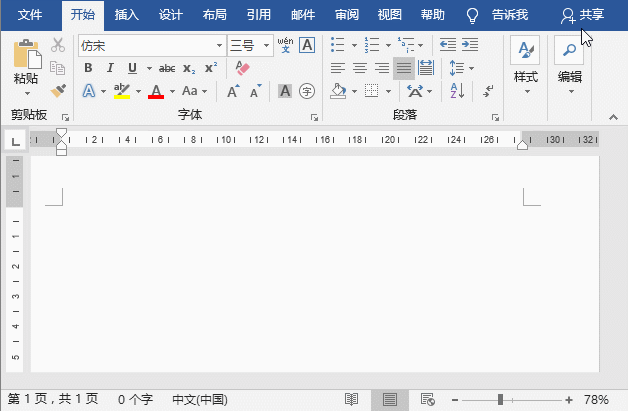Open the 剪贴板 clipboard pane launcher

pyautogui.click(x=65, y=117)
